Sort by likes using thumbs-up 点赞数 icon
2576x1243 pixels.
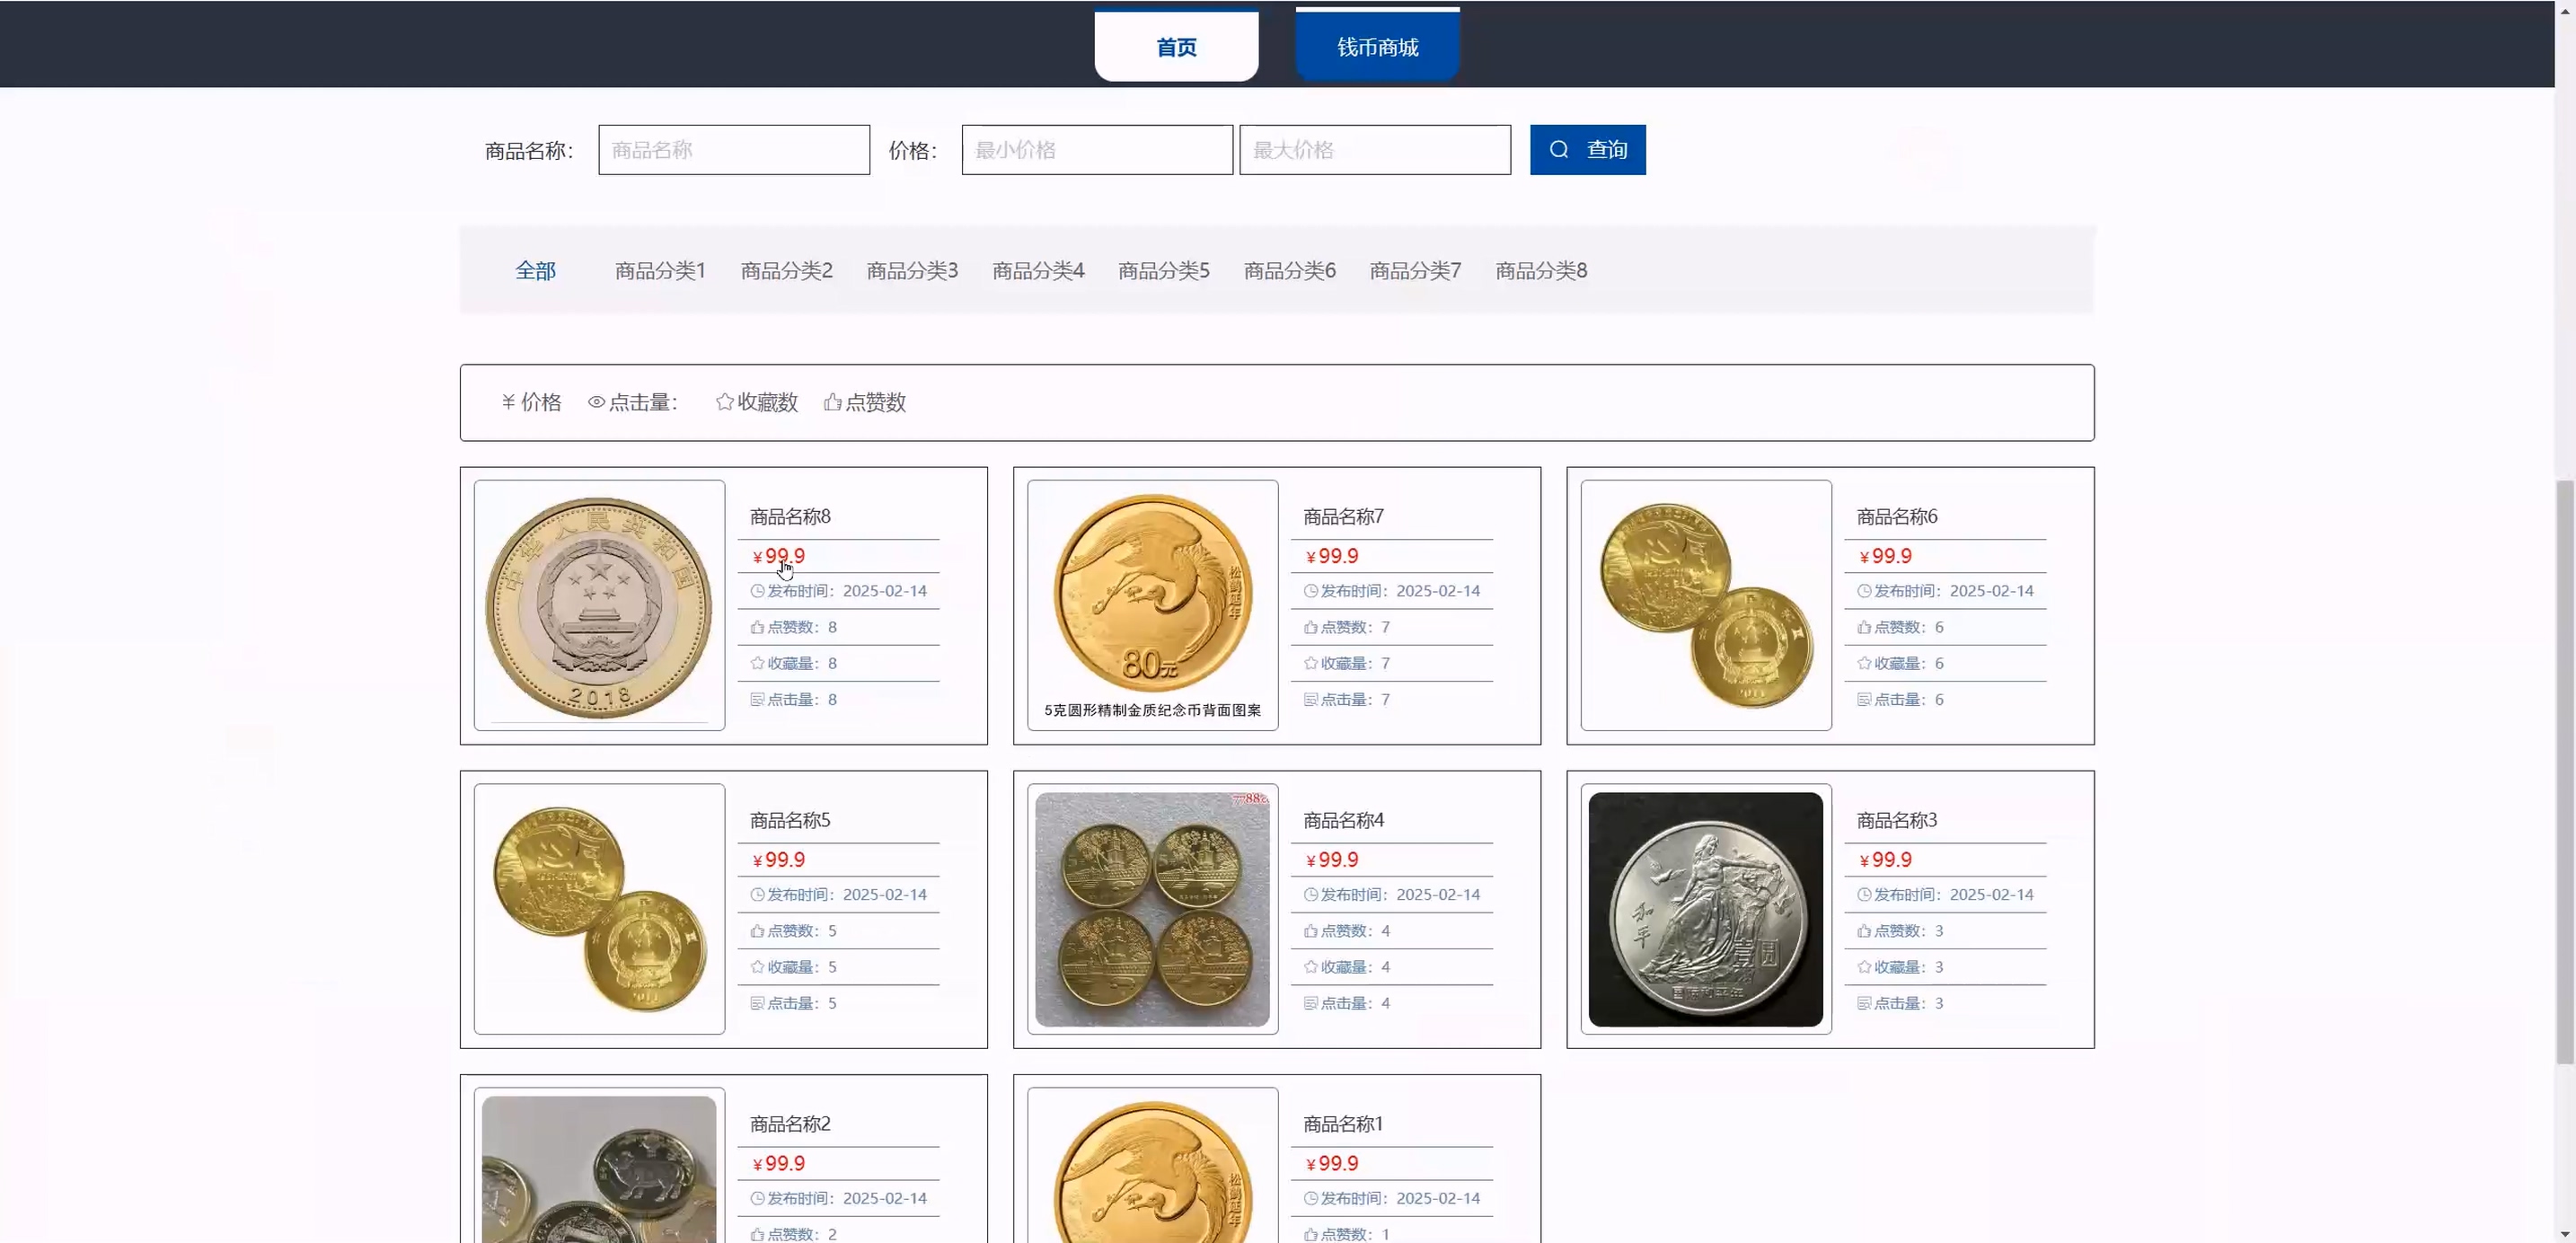832,402
